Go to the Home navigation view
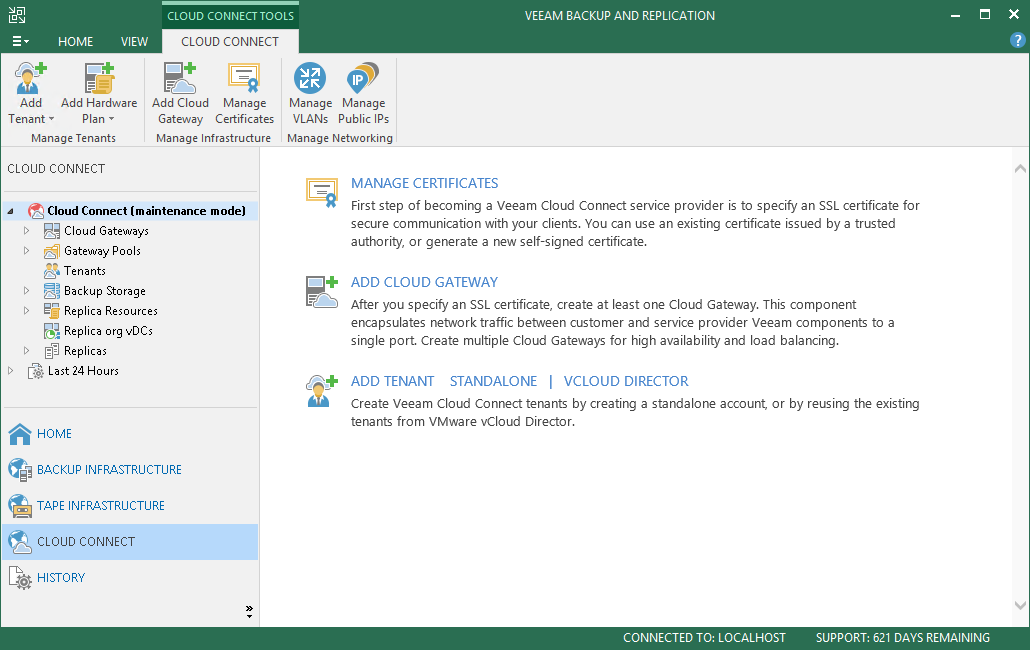The image size is (1030, 650). (x=55, y=433)
